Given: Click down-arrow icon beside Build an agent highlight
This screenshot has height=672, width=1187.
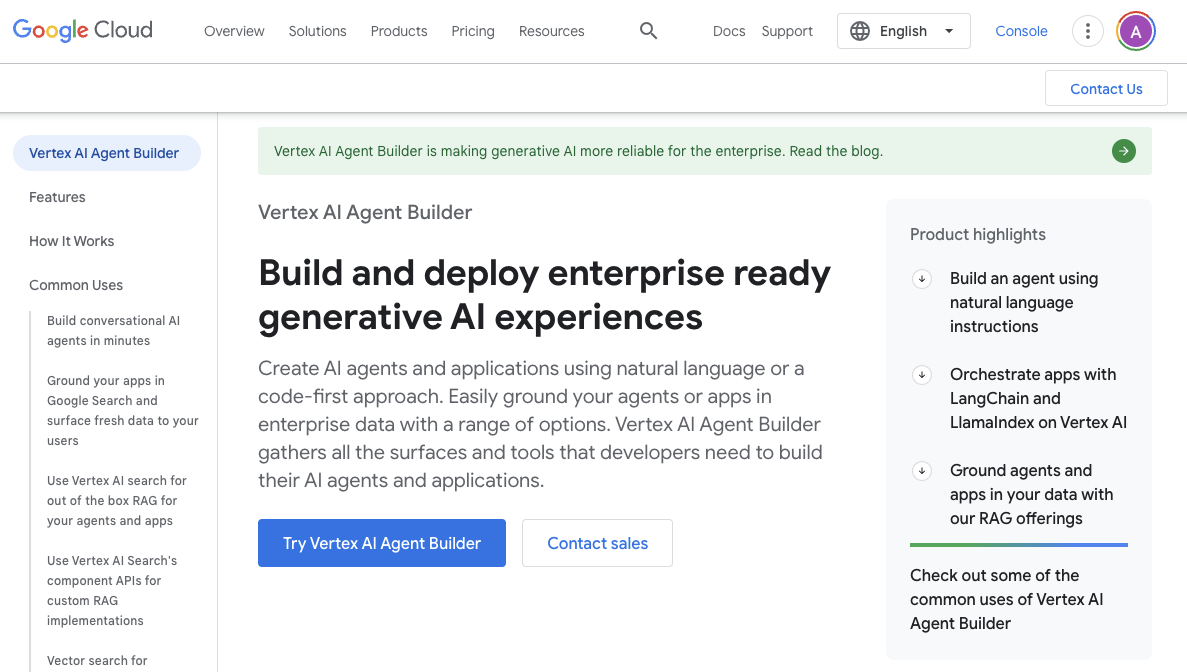Looking at the screenshot, I should click(922, 279).
